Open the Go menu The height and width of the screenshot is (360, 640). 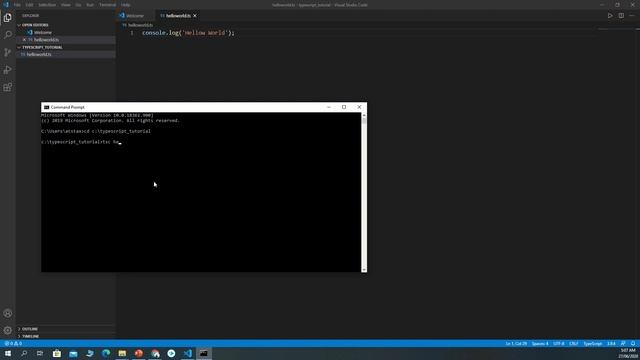point(78,5)
